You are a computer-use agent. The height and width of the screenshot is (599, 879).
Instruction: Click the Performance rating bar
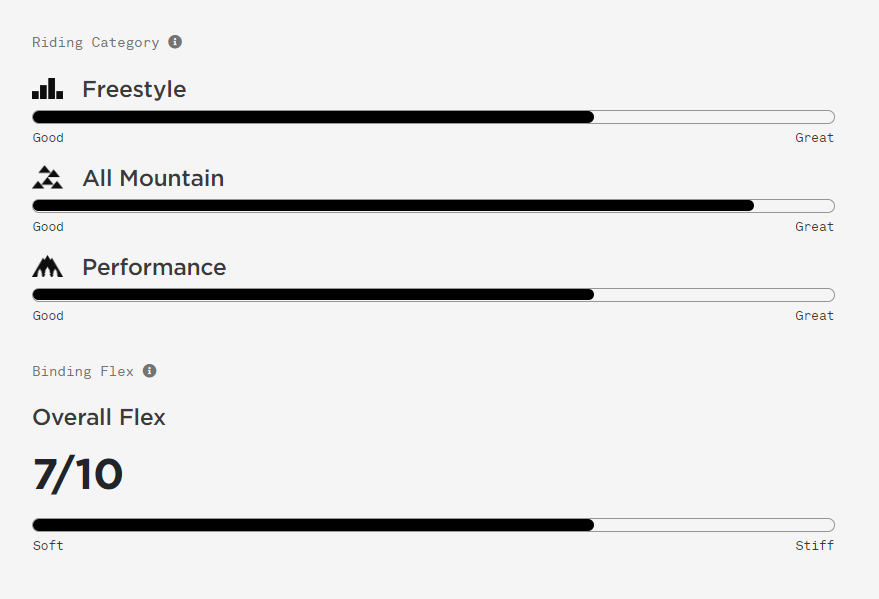[x=433, y=295]
